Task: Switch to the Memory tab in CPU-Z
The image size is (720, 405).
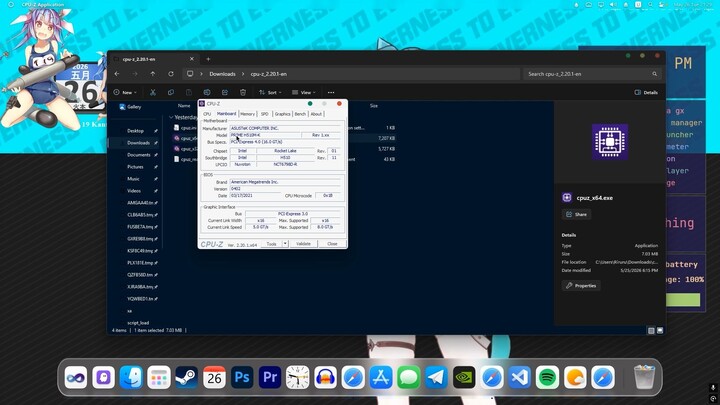Action: coord(248,114)
